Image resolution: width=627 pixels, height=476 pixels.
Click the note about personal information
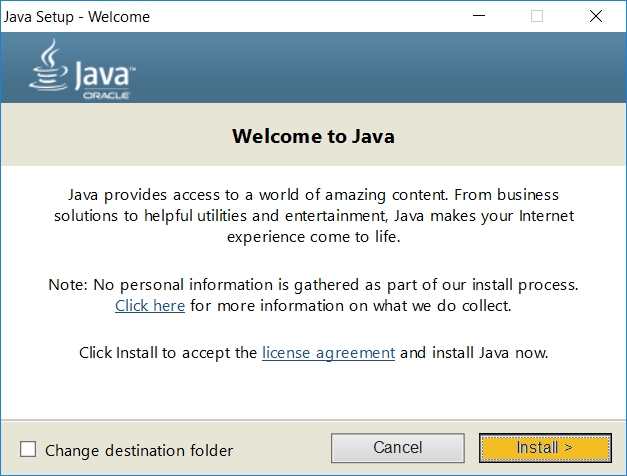(x=313, y=285)
